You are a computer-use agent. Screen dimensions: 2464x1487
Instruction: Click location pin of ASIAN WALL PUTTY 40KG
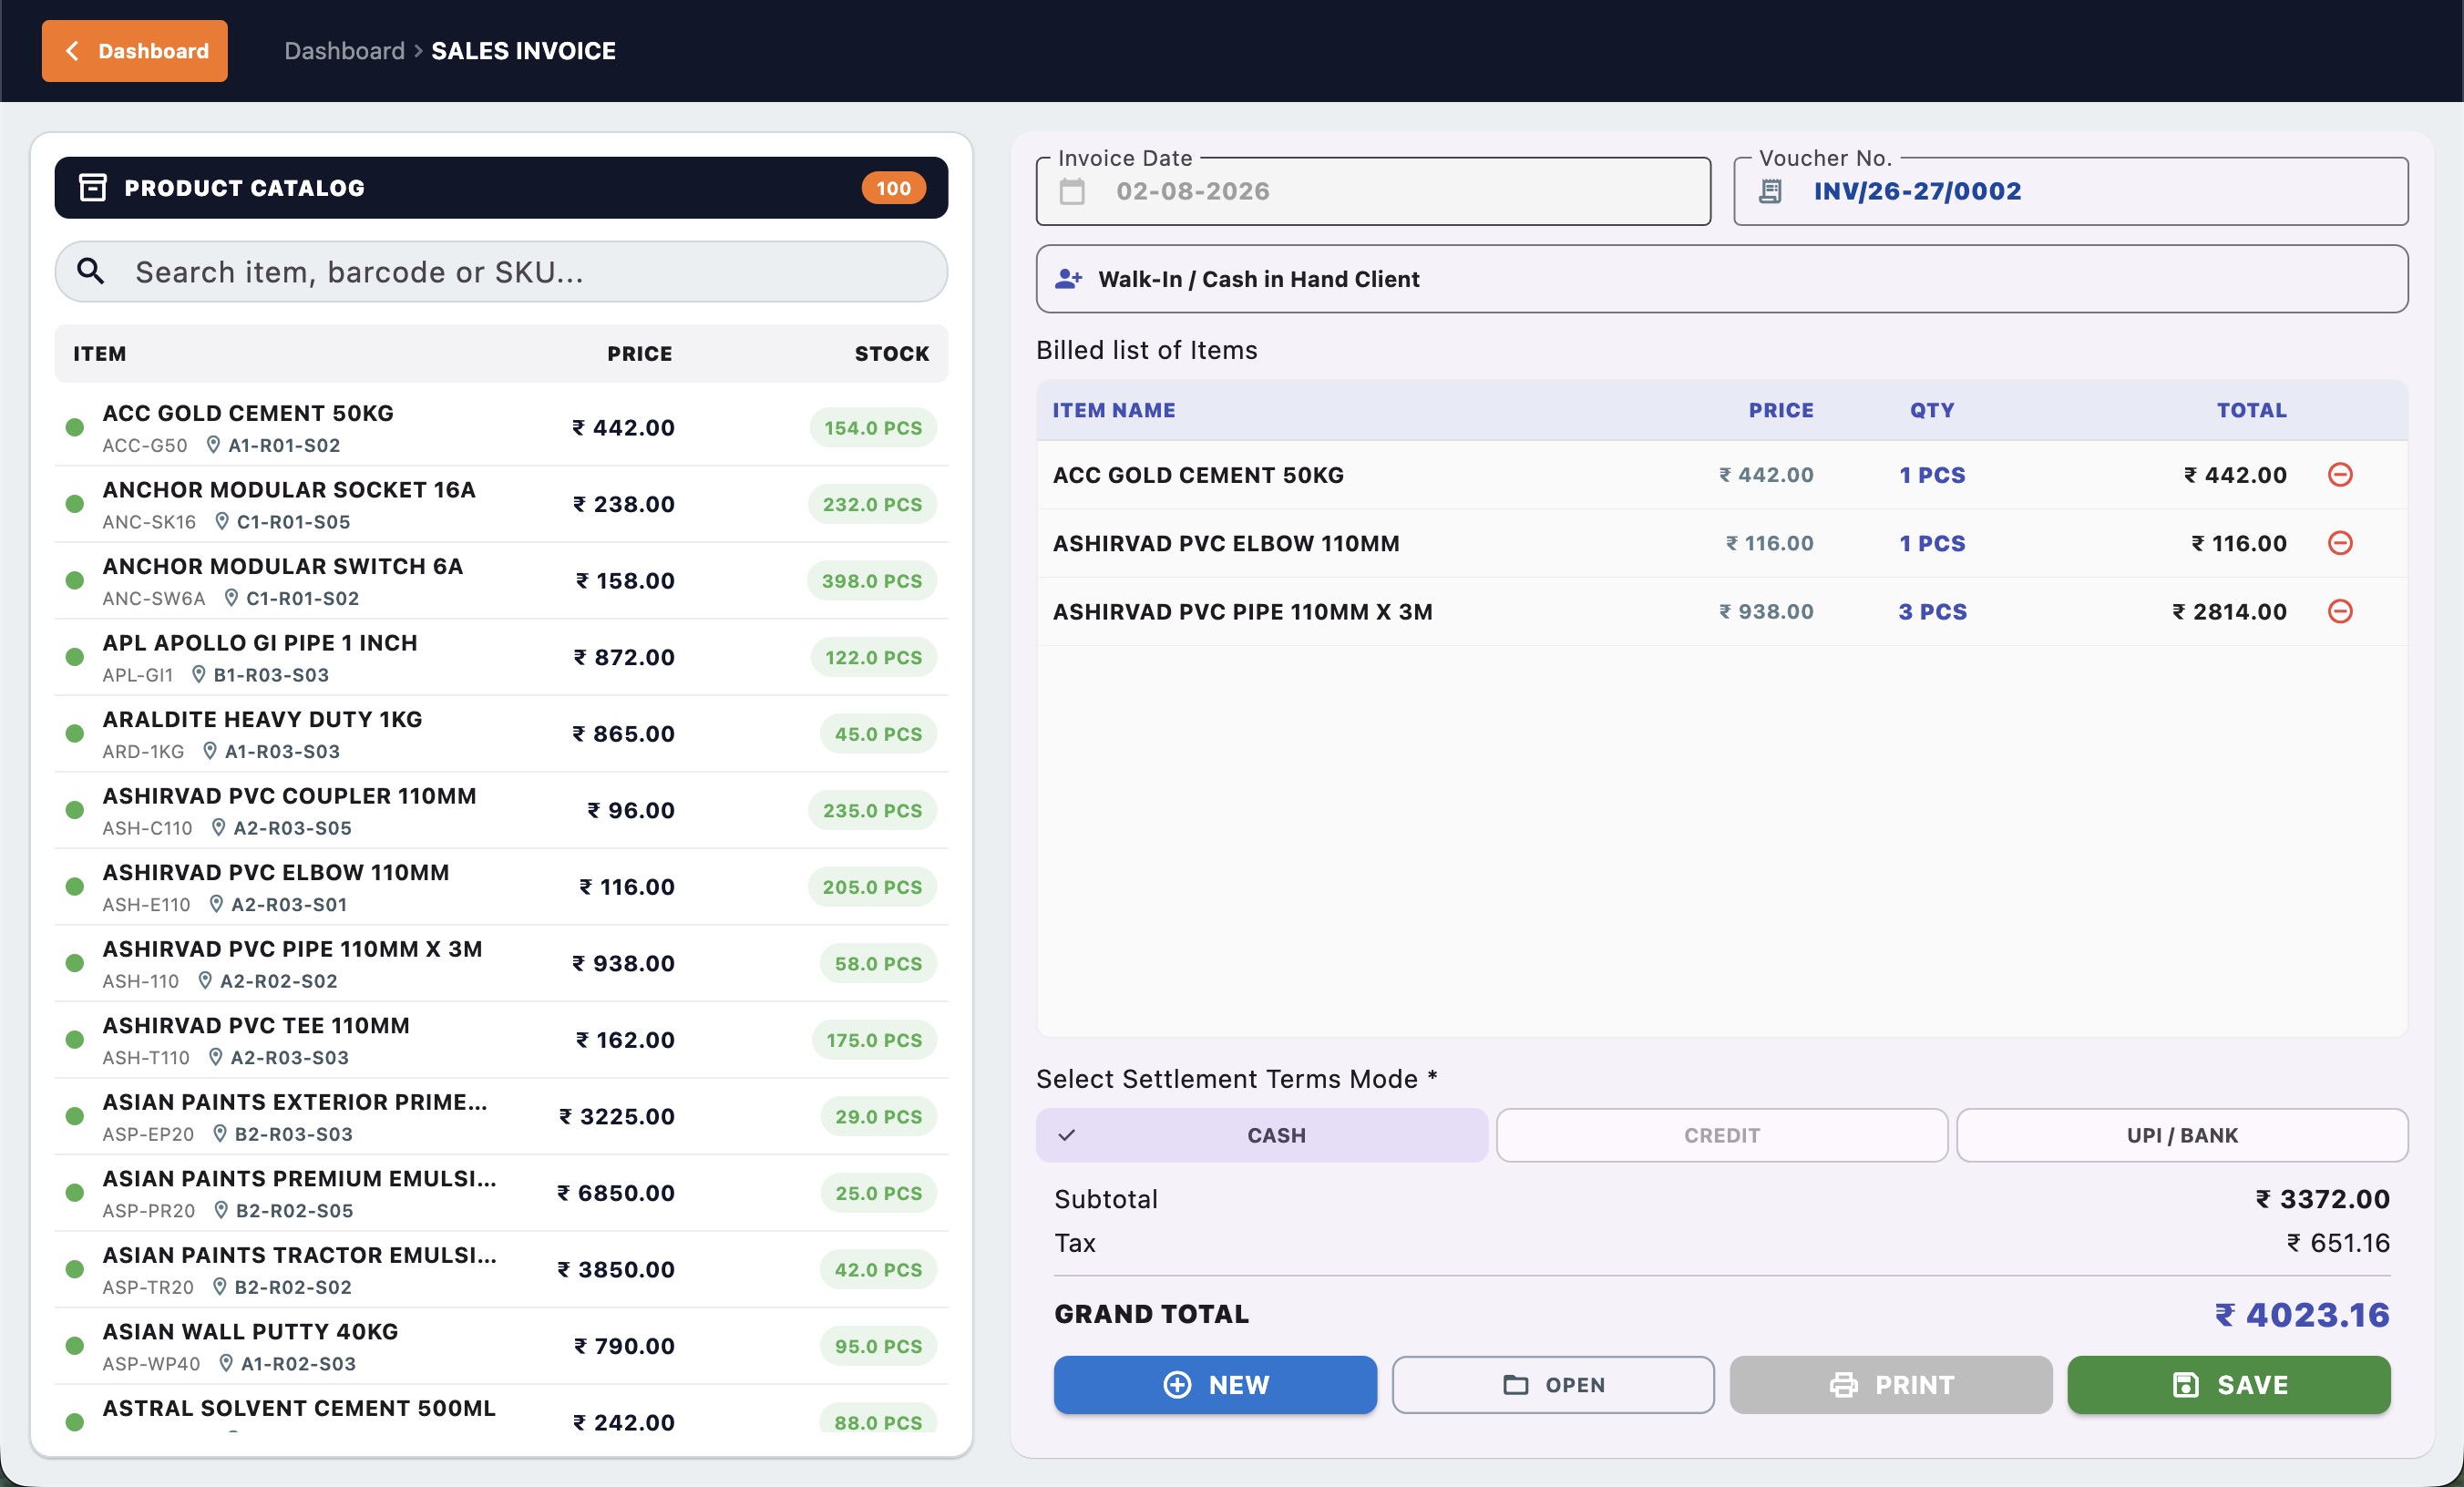[226, 1363]
